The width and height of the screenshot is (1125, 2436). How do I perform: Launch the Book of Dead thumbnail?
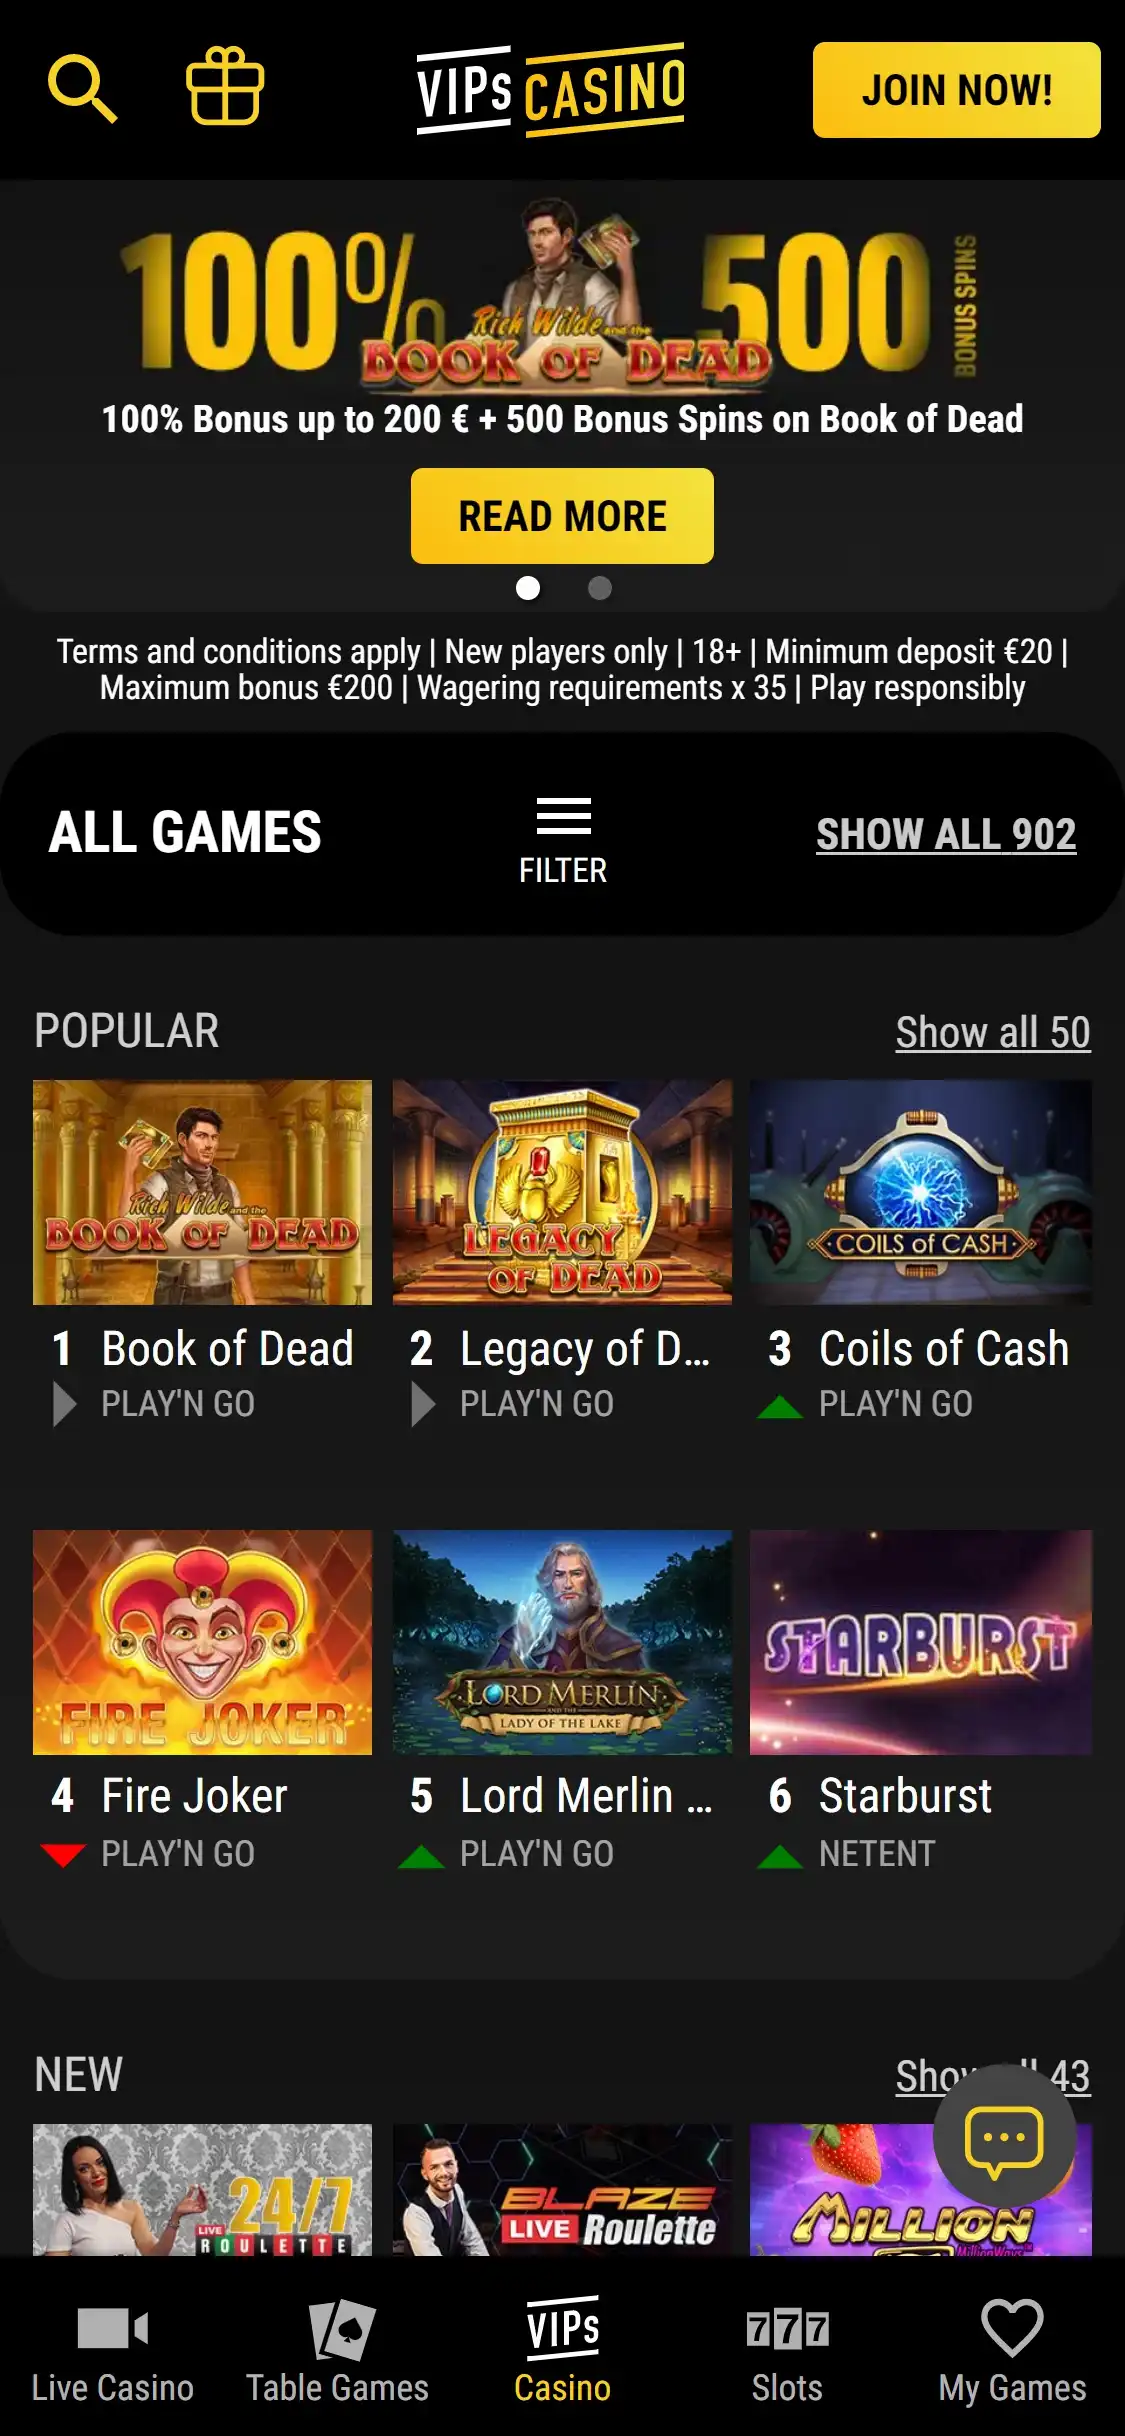tap(202, 1192)
